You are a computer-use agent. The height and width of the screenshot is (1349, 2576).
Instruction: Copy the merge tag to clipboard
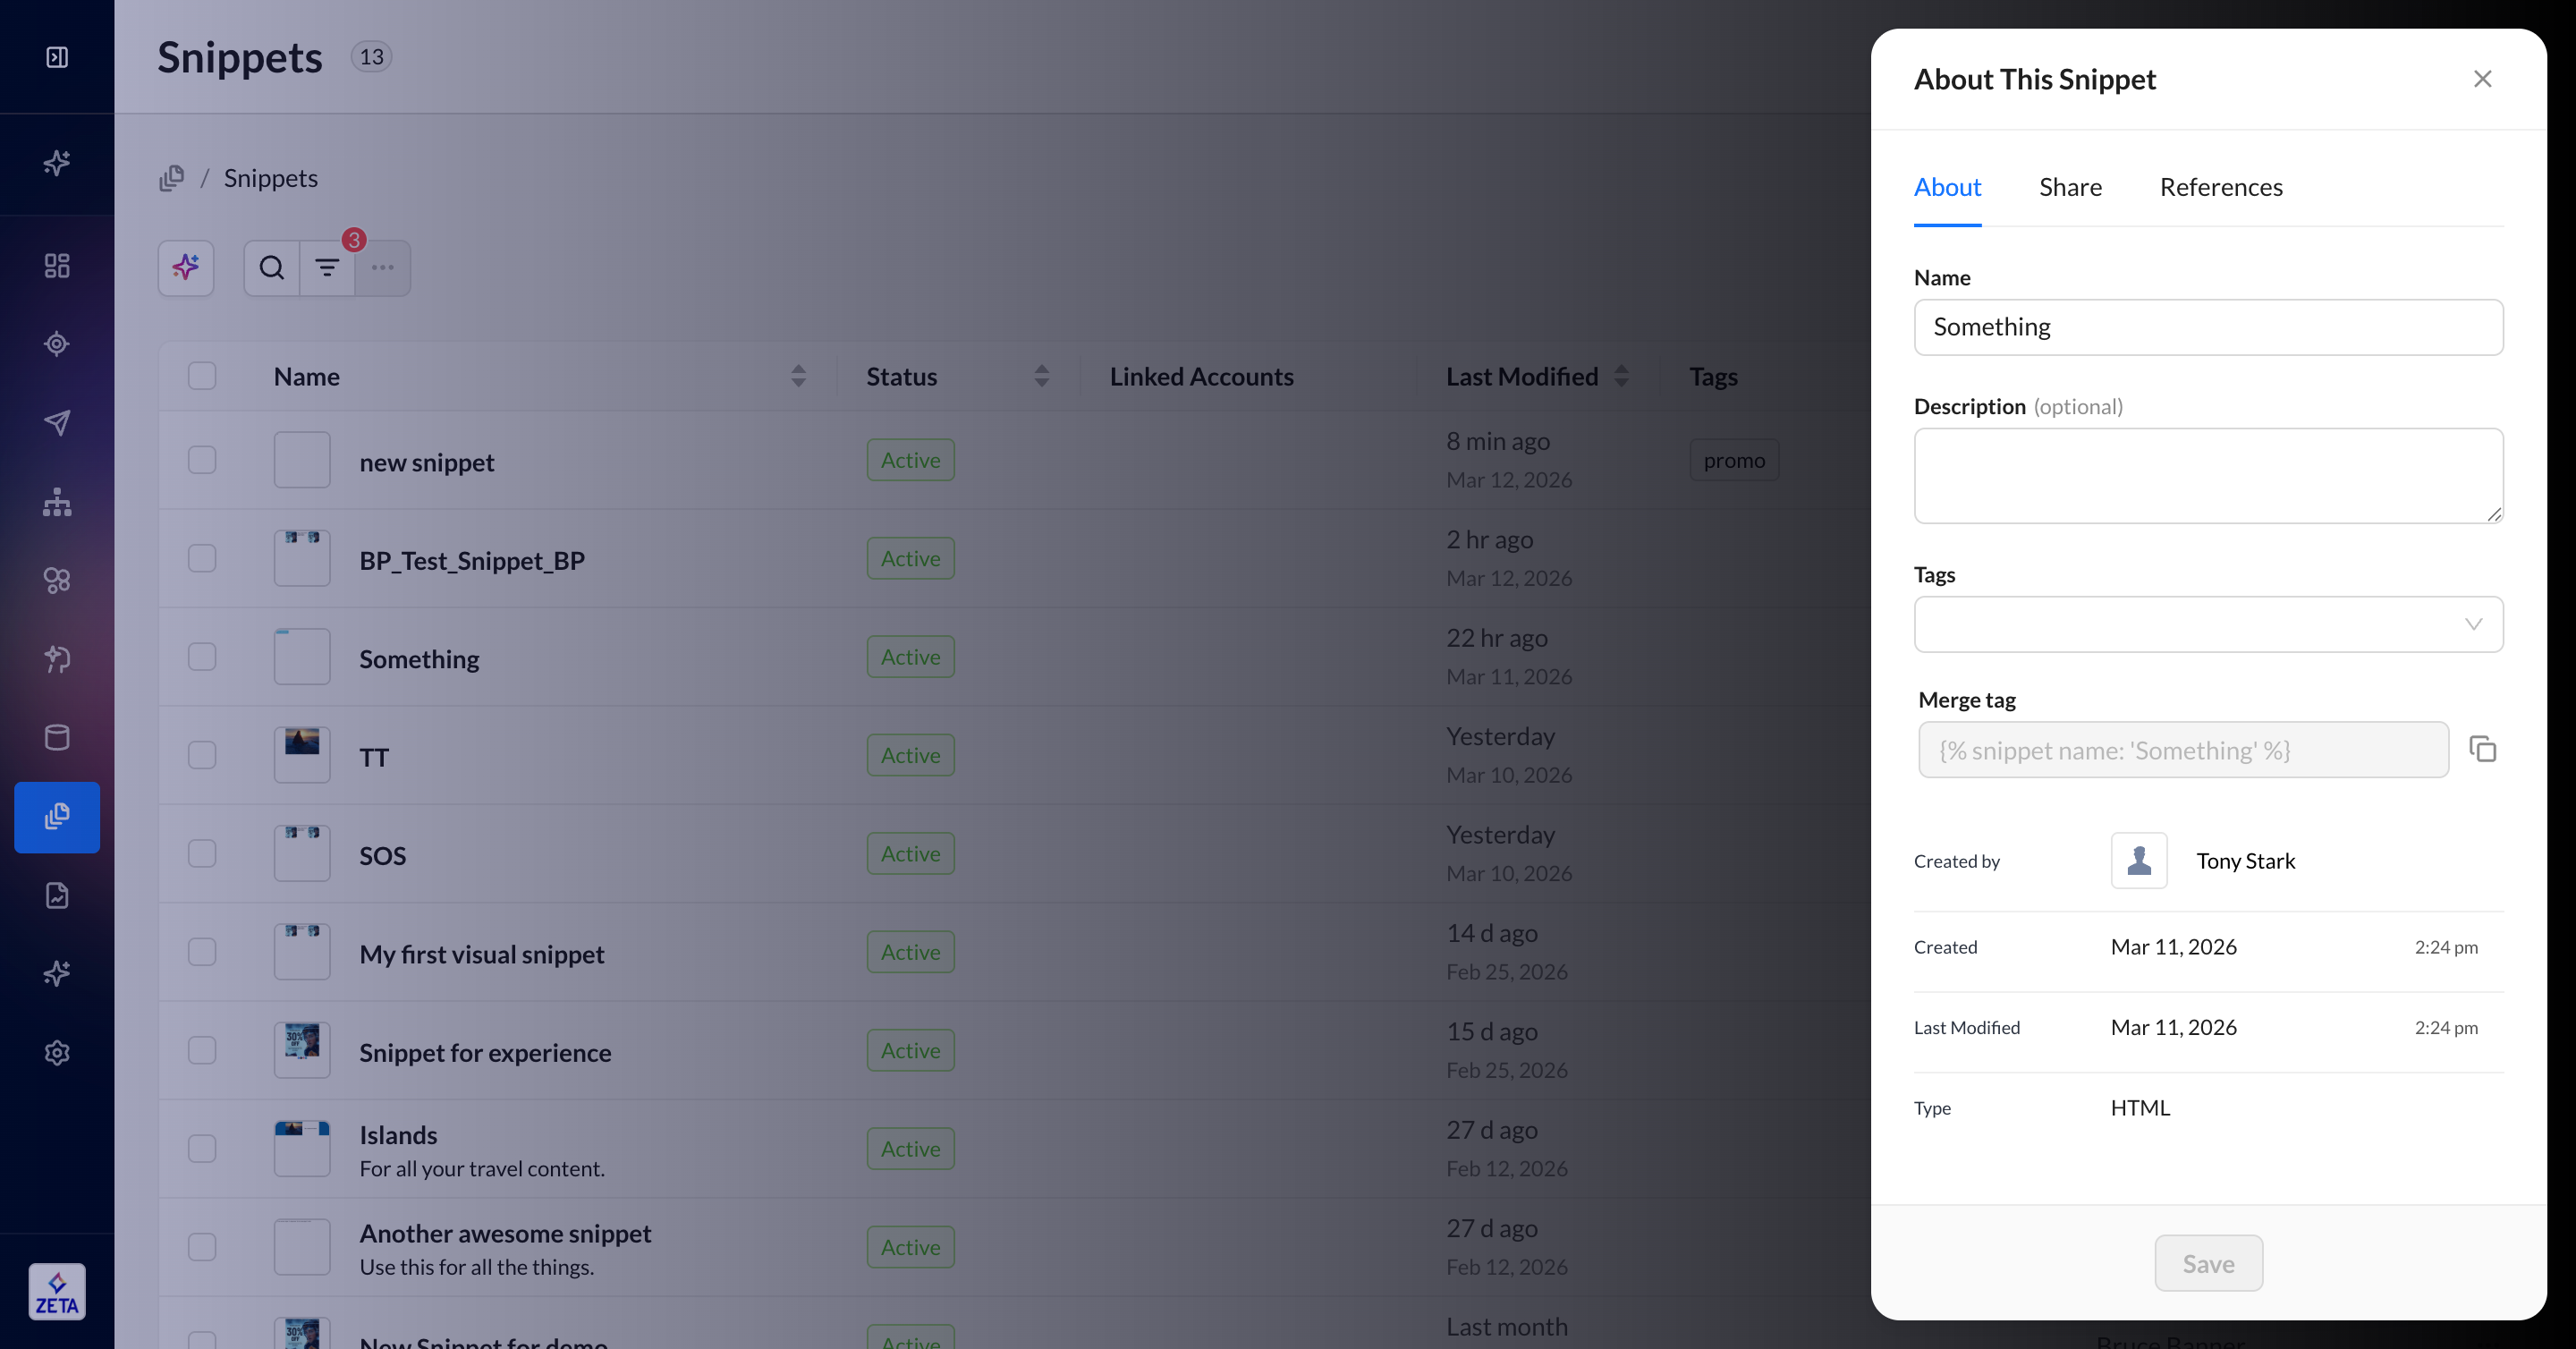2482,749
